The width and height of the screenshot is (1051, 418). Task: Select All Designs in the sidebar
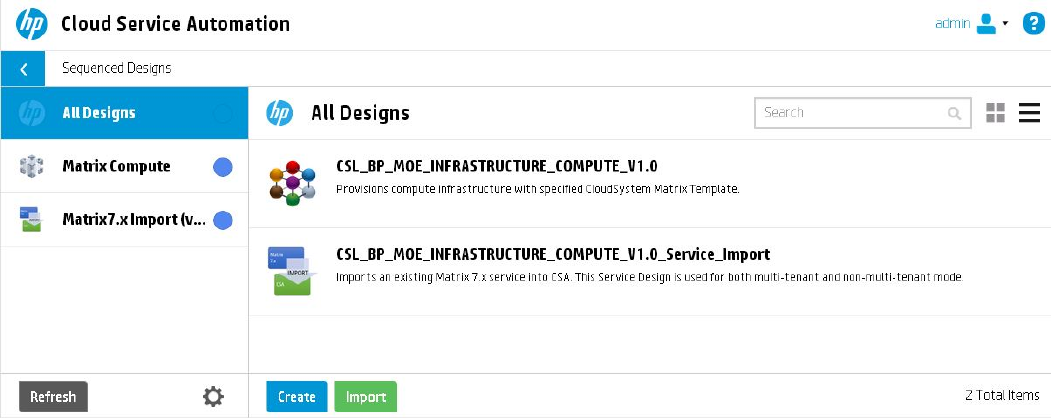pyautogui.click(x=125, y=113)
